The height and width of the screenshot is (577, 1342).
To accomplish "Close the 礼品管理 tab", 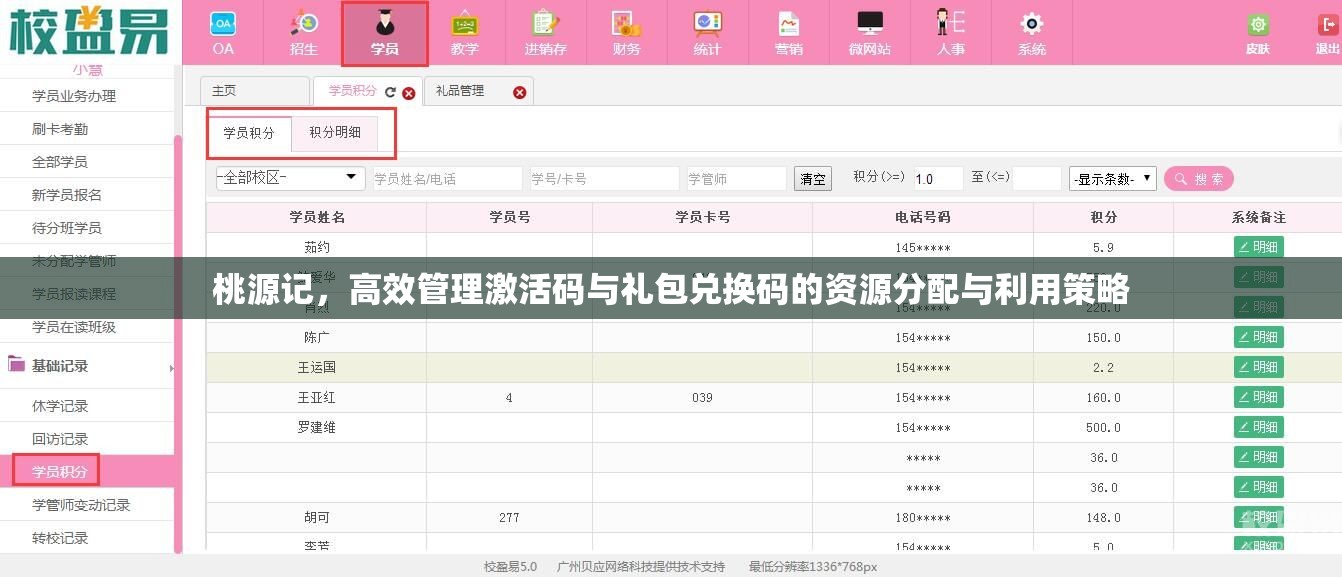I will tap(519, 91).
